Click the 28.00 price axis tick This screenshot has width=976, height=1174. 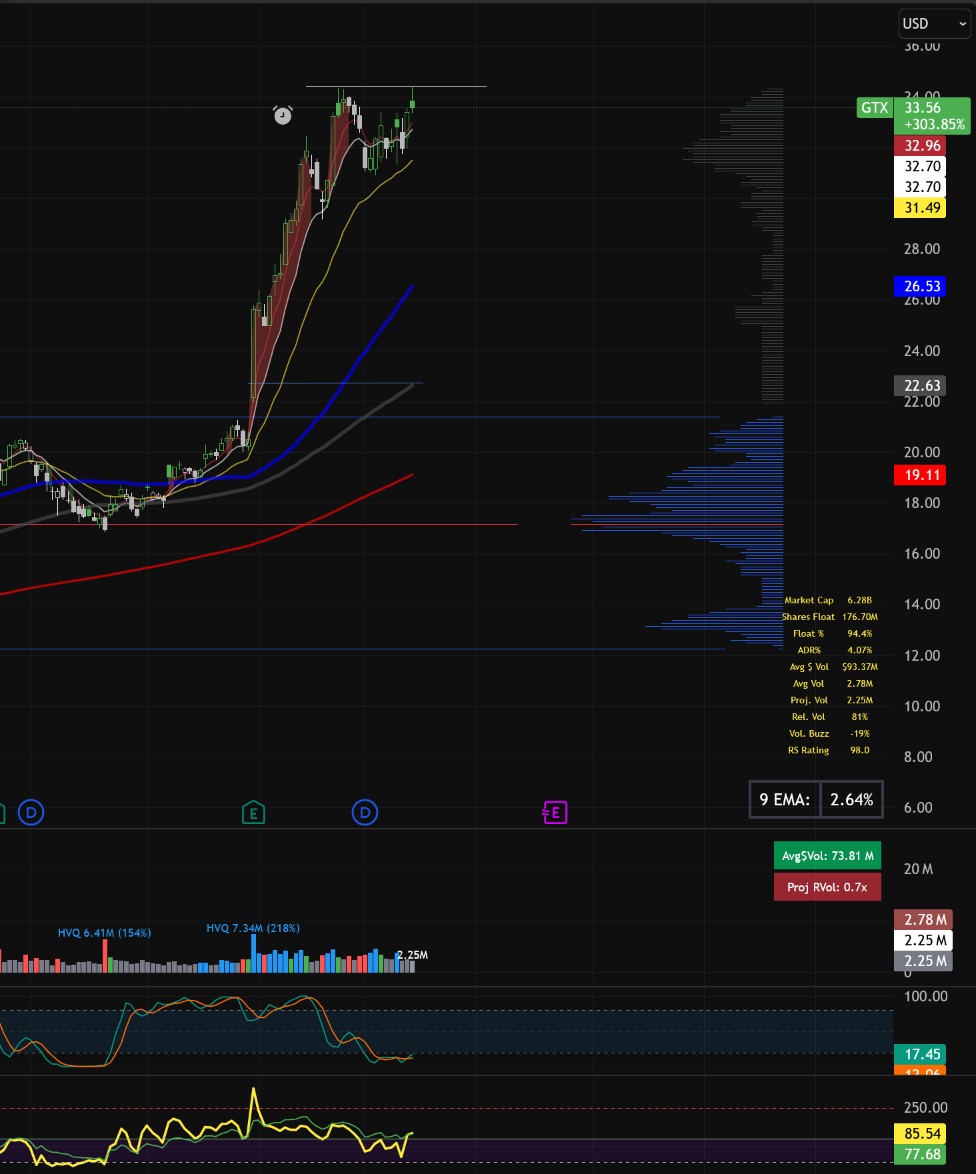(921, 249)
